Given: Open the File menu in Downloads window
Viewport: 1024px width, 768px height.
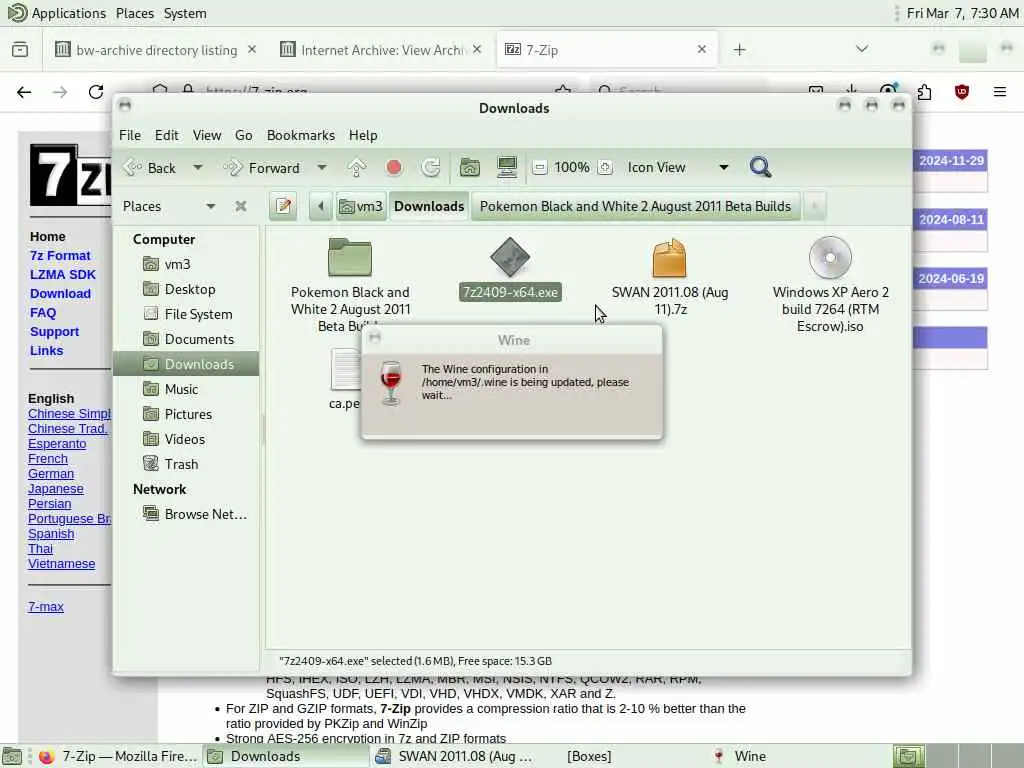Looking at the screenshot, I should [x=129, y=135].
